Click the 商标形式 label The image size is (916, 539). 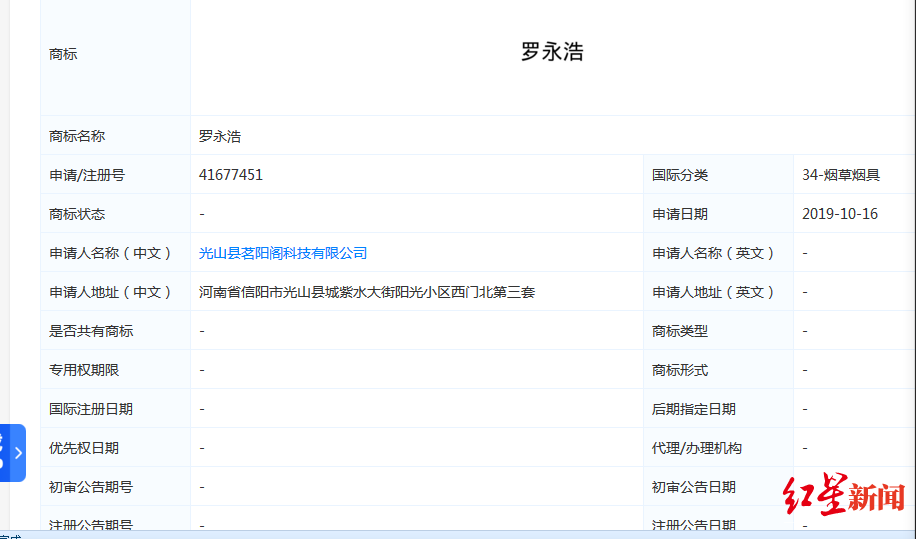point(680,370)
